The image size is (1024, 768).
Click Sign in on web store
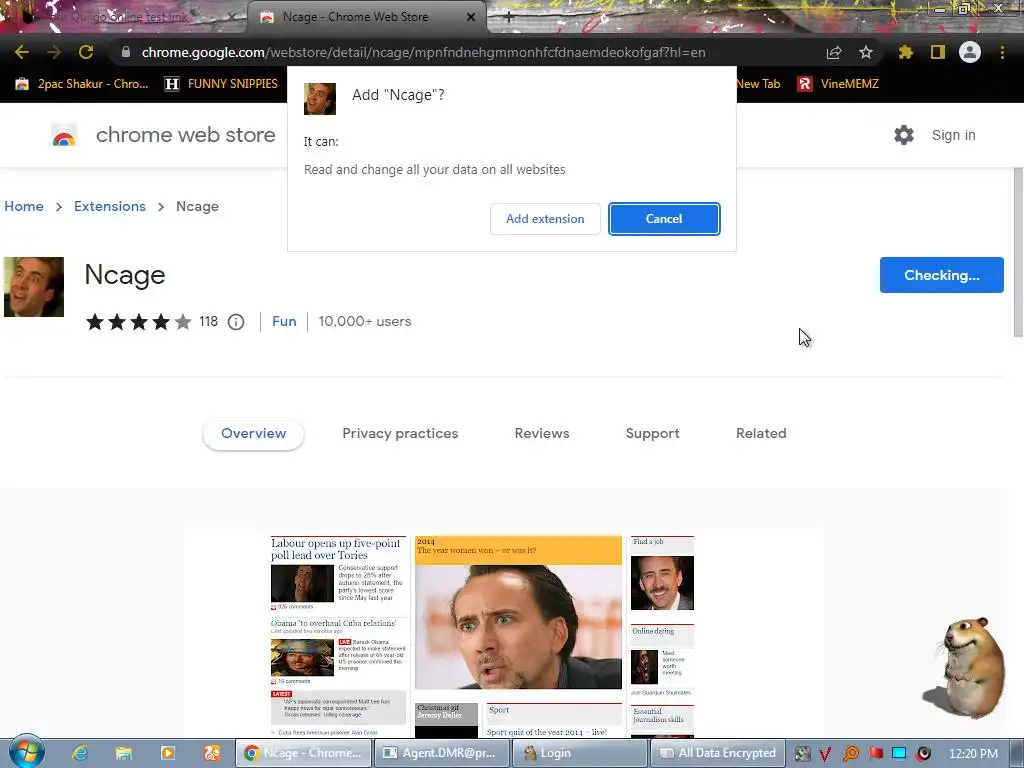click(x=953, y=135)
